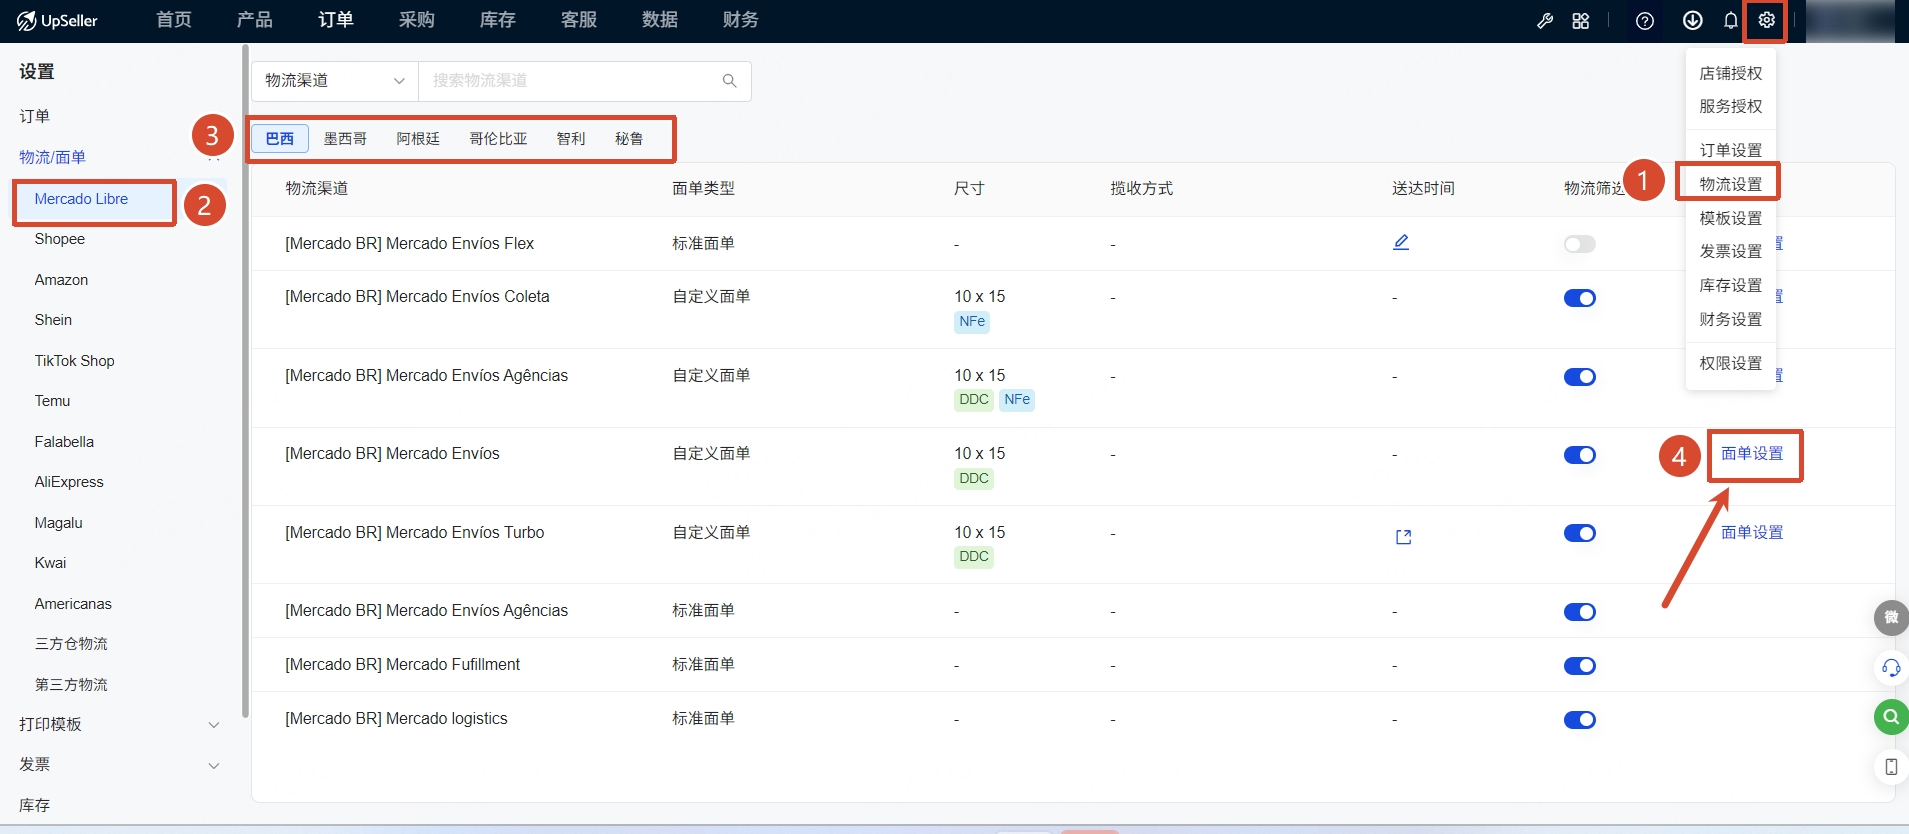Image resolution: width=1909 pixels, height=834 pixels.
Task: Click 面单设置 link for Mercado Envíos
Action: tap(1752, 454)
